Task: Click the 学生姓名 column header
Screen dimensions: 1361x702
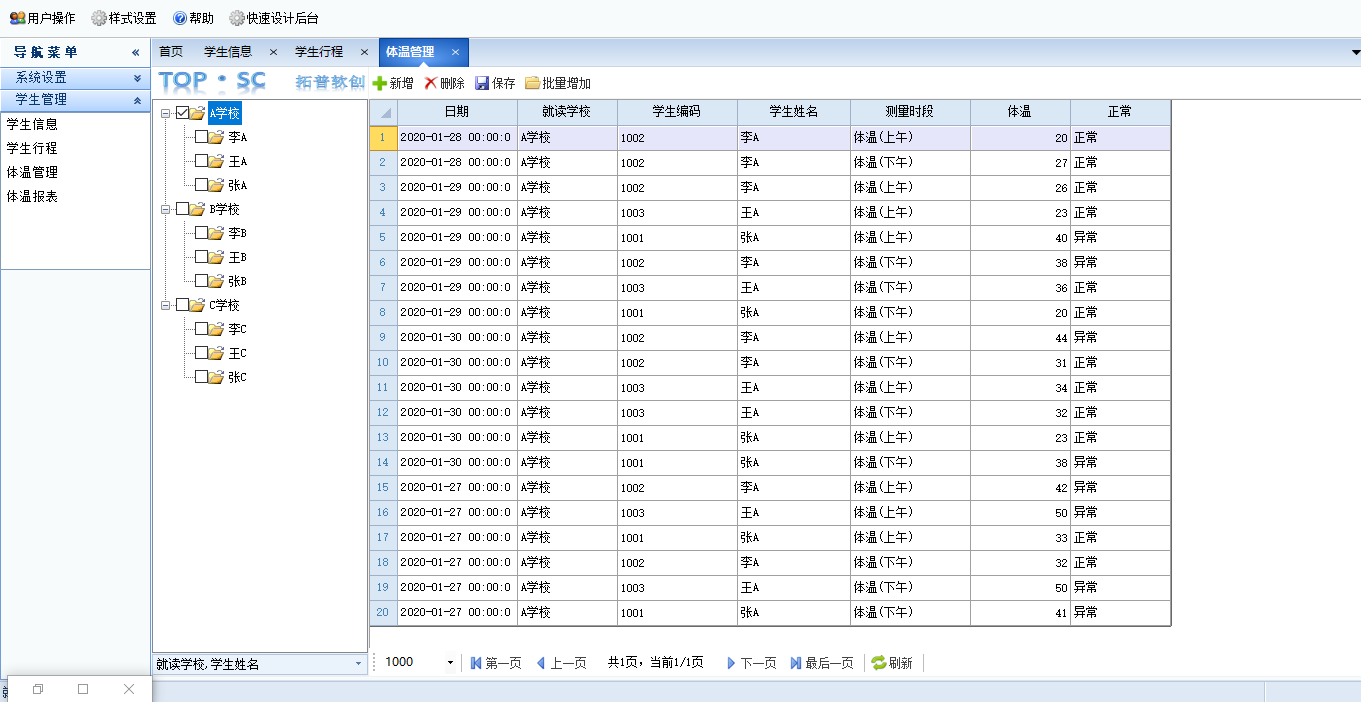Action: click(794, 112)
